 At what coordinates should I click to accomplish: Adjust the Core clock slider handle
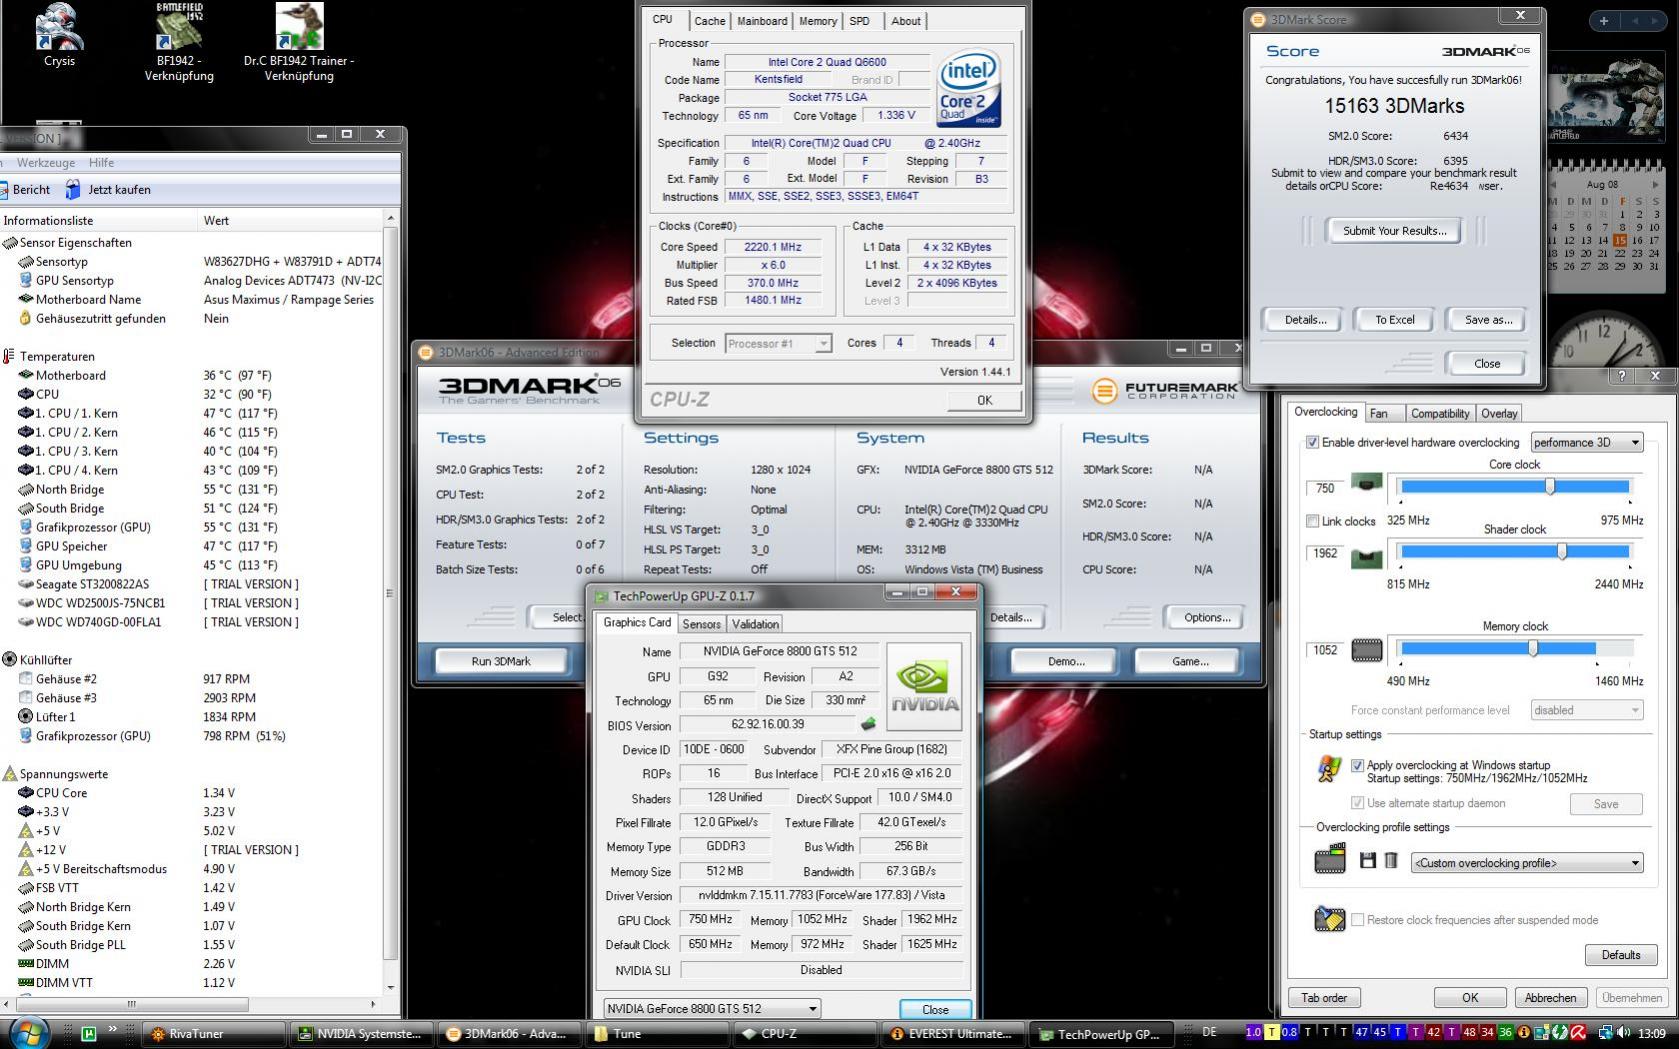click(x=1550, y=486)
